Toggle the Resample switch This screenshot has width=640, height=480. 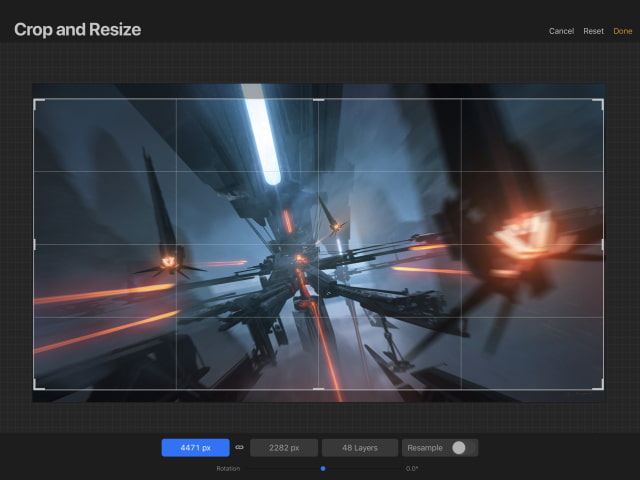pos(461,448)
